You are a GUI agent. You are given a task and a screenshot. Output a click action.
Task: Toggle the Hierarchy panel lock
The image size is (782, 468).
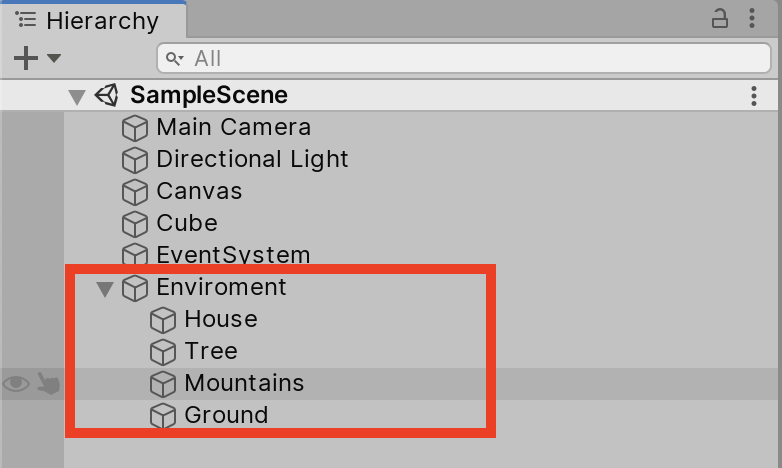pos(720,19)
